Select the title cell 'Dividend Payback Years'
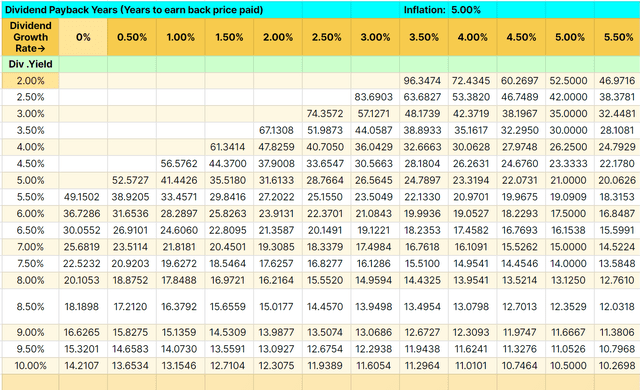The height and width of the screenshot is (390, 640). tap(152, 10)
